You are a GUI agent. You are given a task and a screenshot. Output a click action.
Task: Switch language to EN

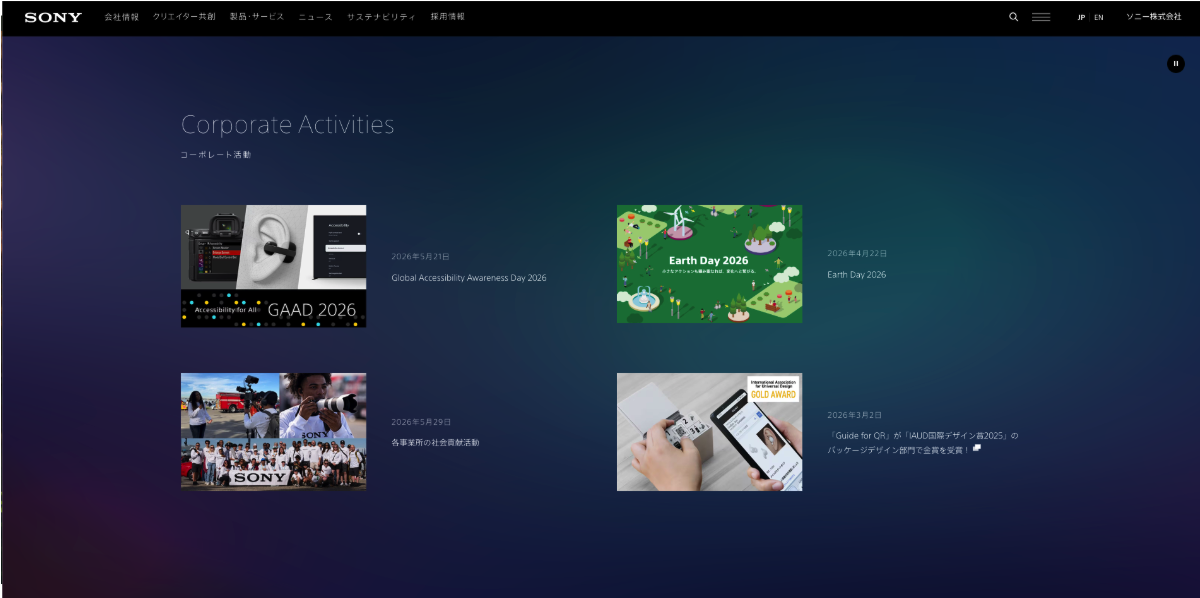[x=1099, y=17]
